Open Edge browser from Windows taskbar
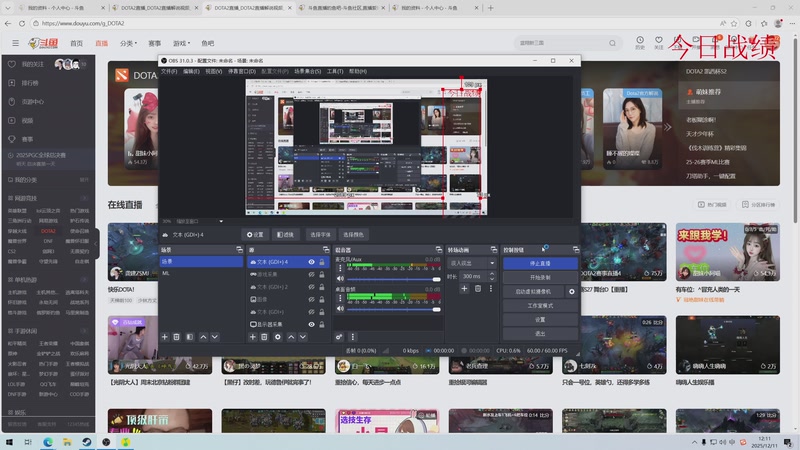This screenshot has height=450, width=800. 47,442
